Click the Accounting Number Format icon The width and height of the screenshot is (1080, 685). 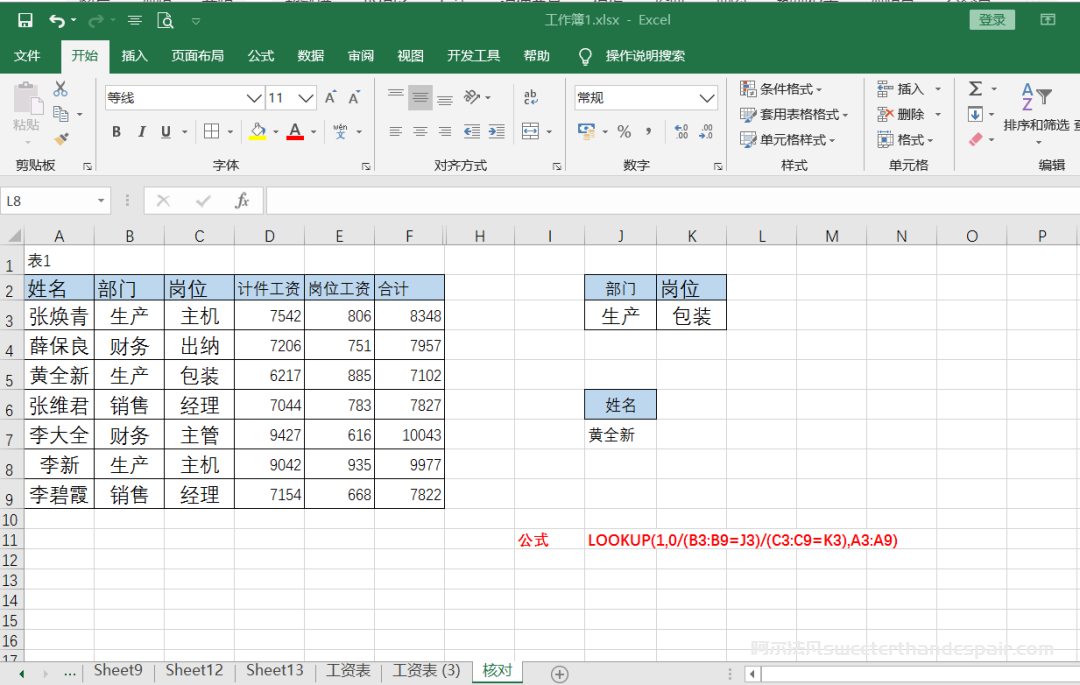pos(586,131)
